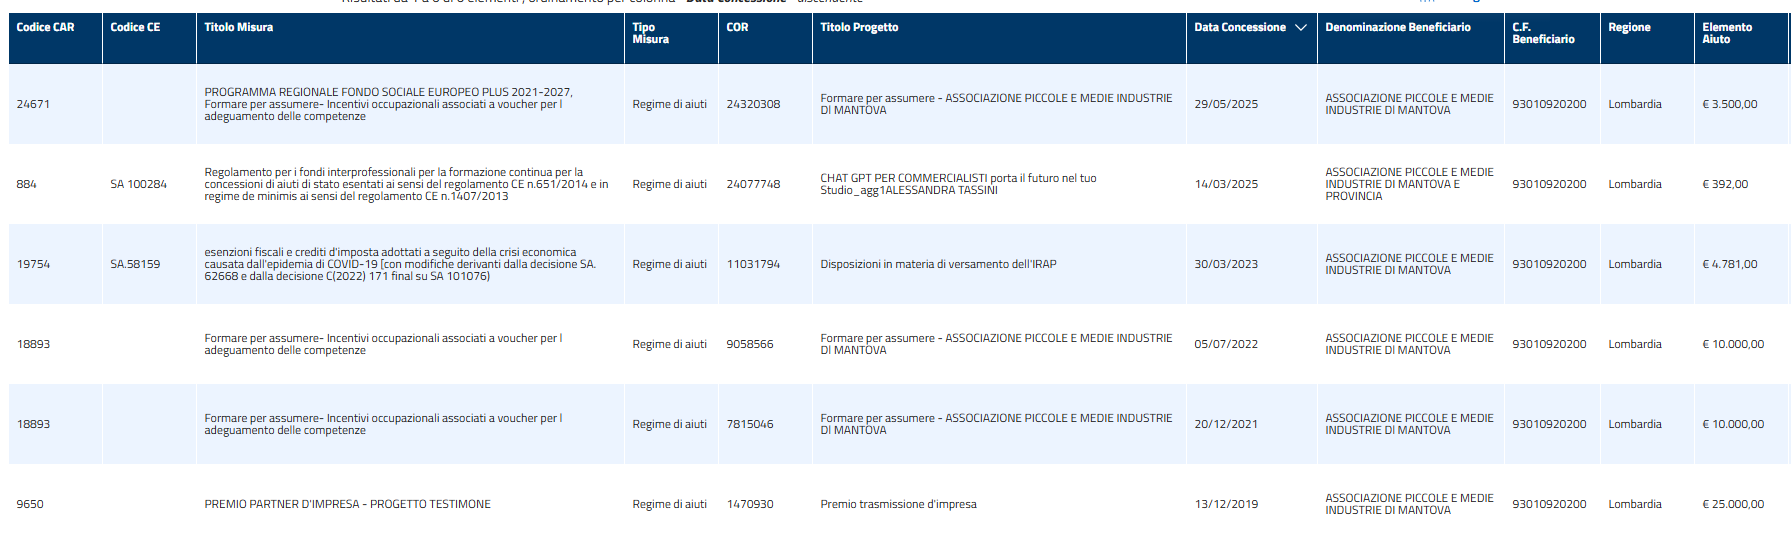Click the descending sort arrow beside Data Concessione
This screenshot has height=538, width=1791.
click(1300, 28)
